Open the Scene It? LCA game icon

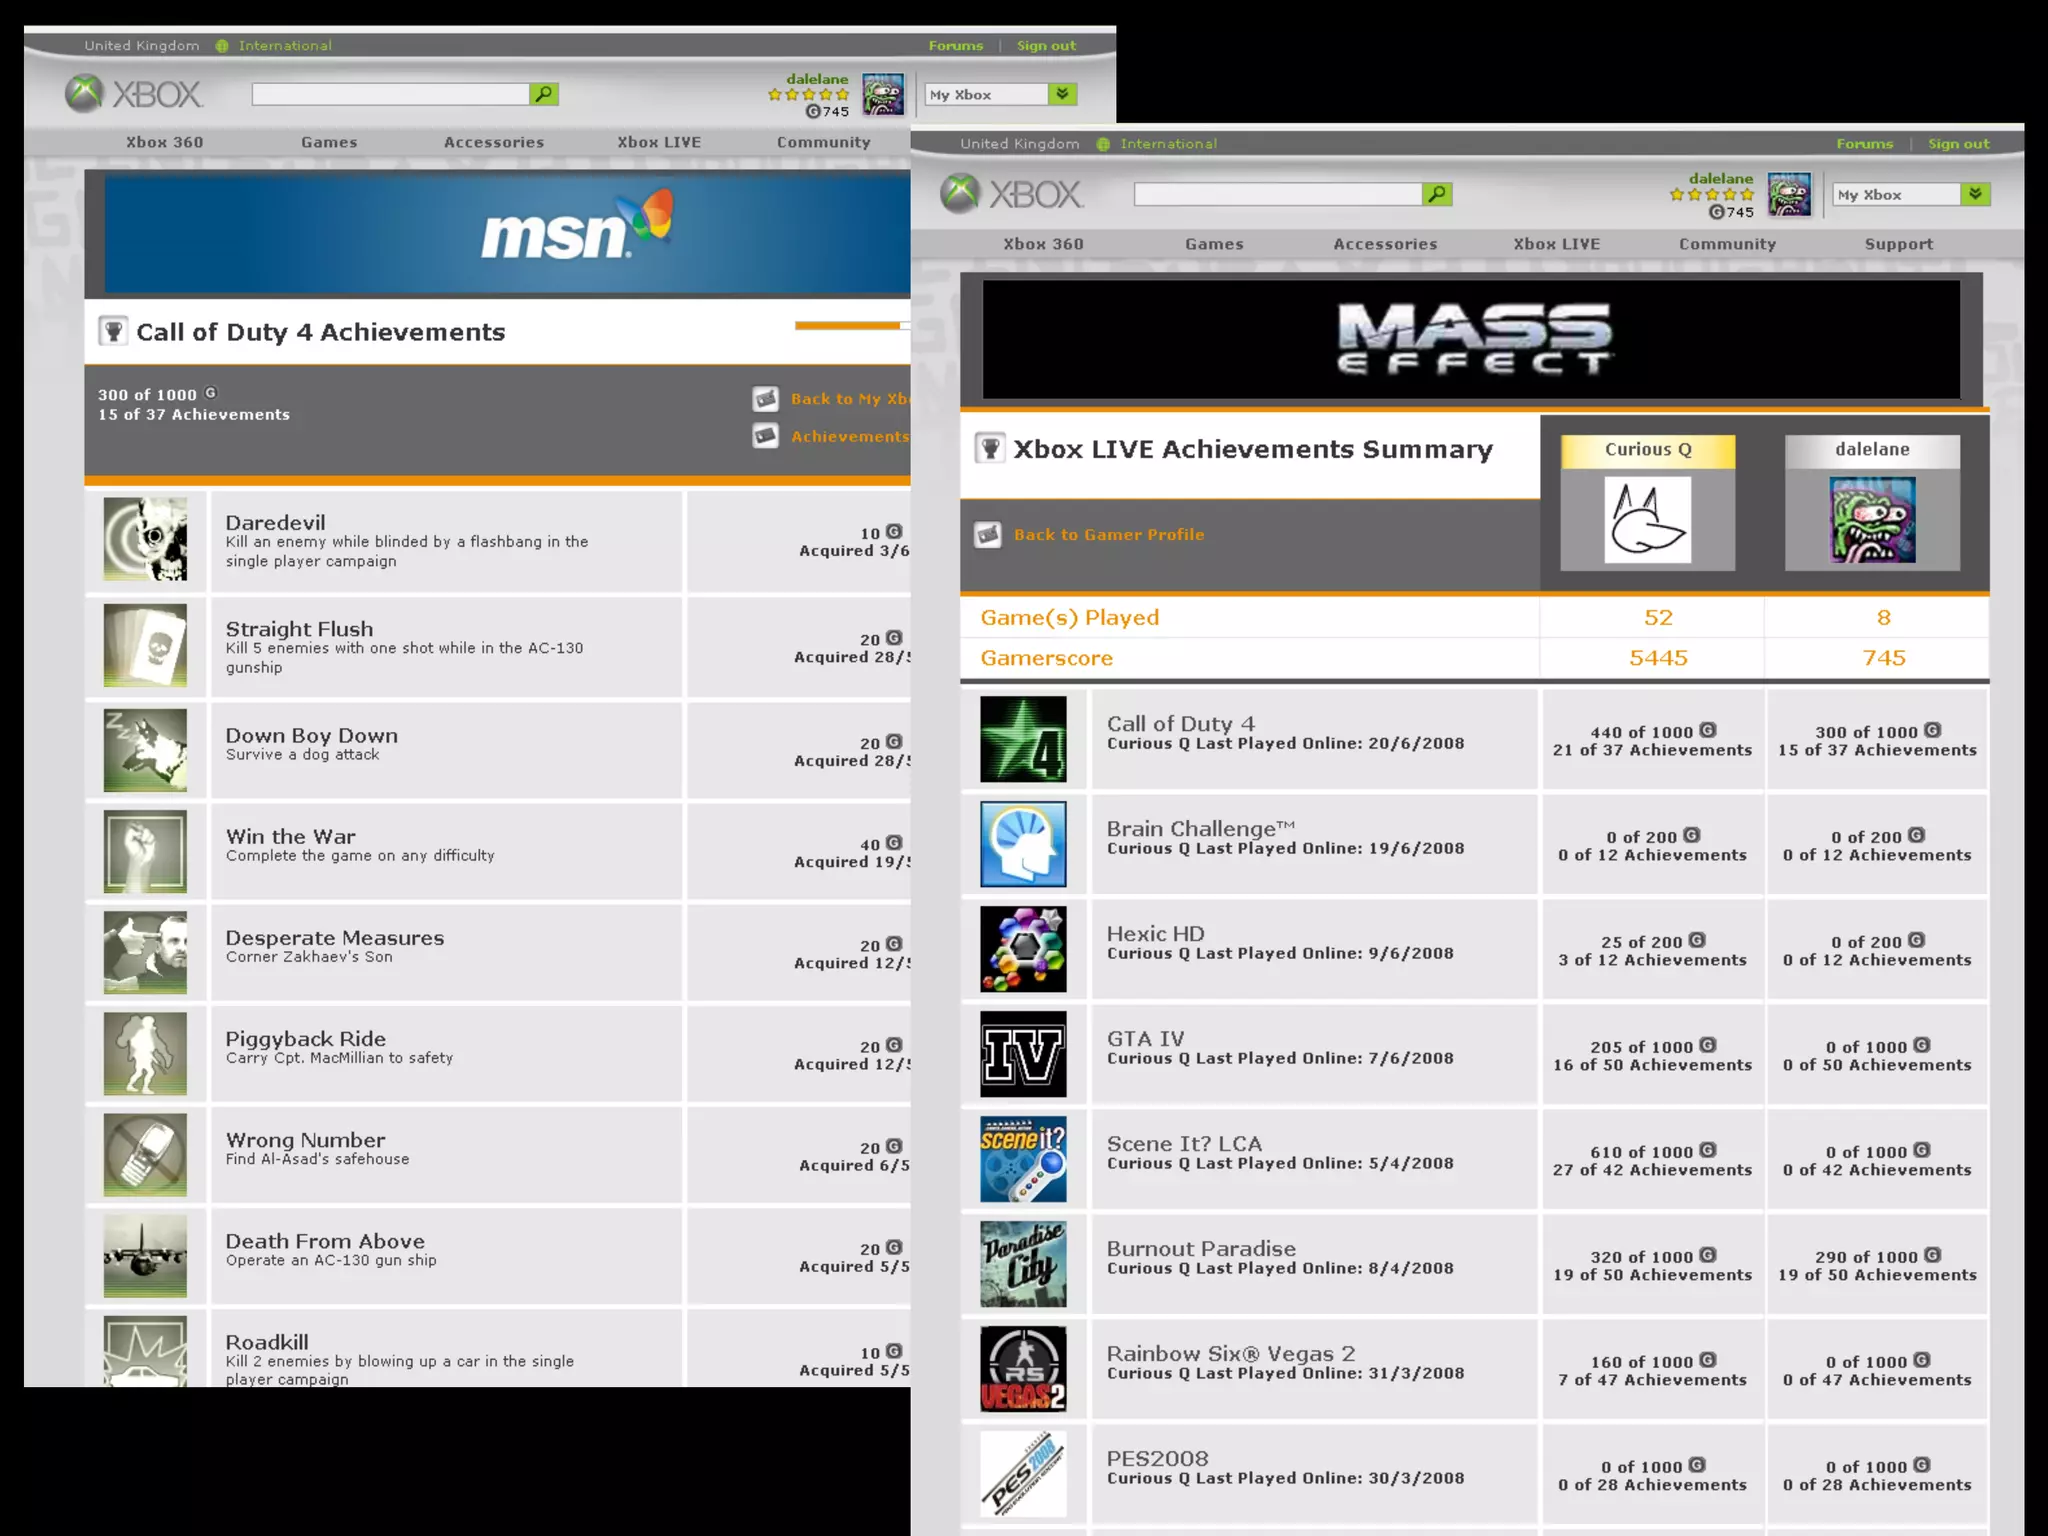[x=1023, y=1159]
